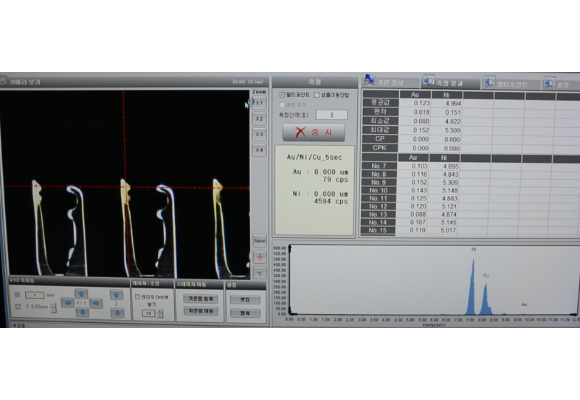Select row No. 8 in results list
This screenshot has height=400, width=580.
[x=379, y=174]
